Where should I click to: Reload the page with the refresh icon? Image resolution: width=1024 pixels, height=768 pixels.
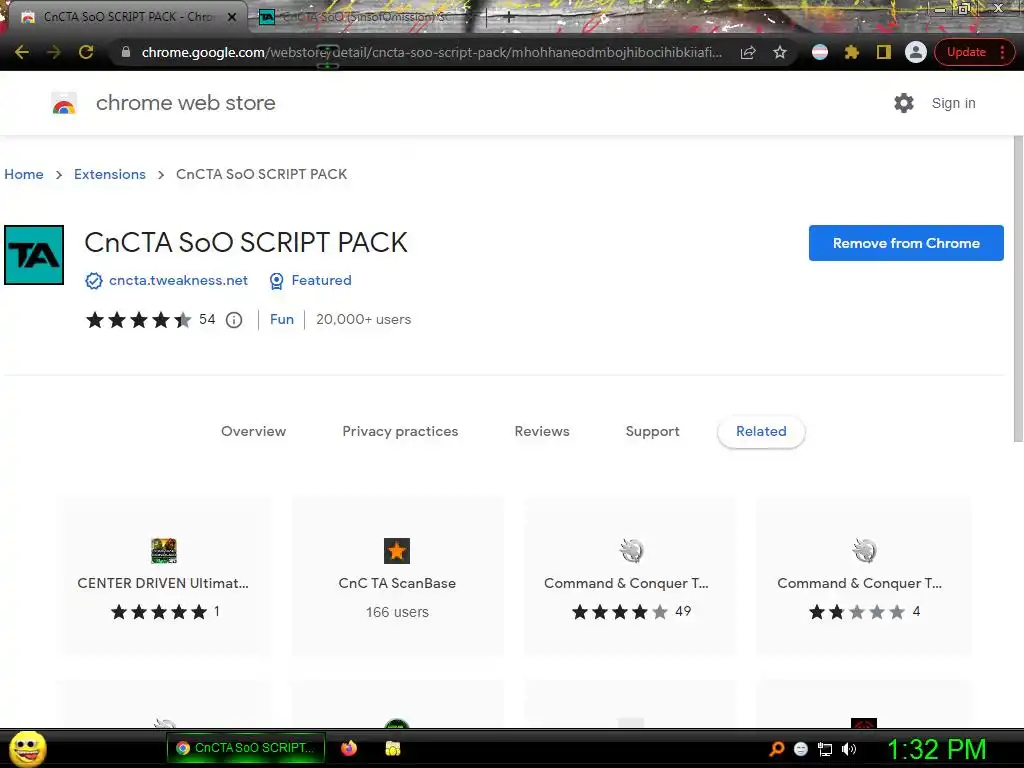pyautogui.click(x=86, y=52)
